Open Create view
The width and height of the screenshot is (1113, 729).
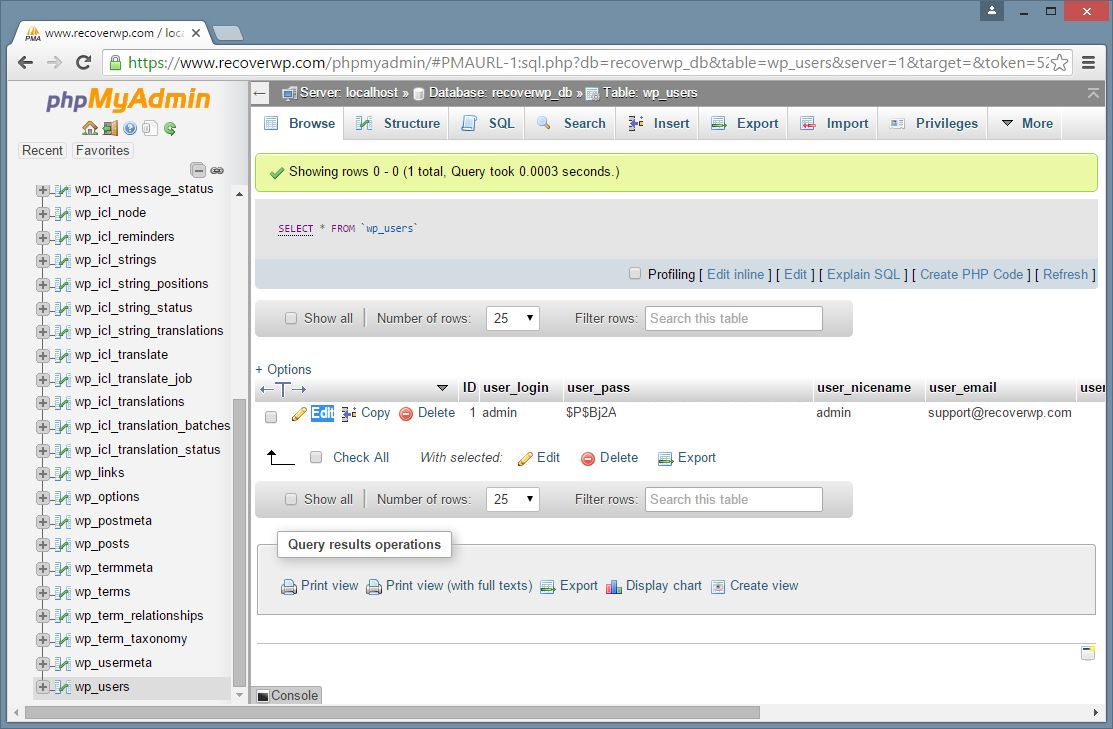point(755,586)
